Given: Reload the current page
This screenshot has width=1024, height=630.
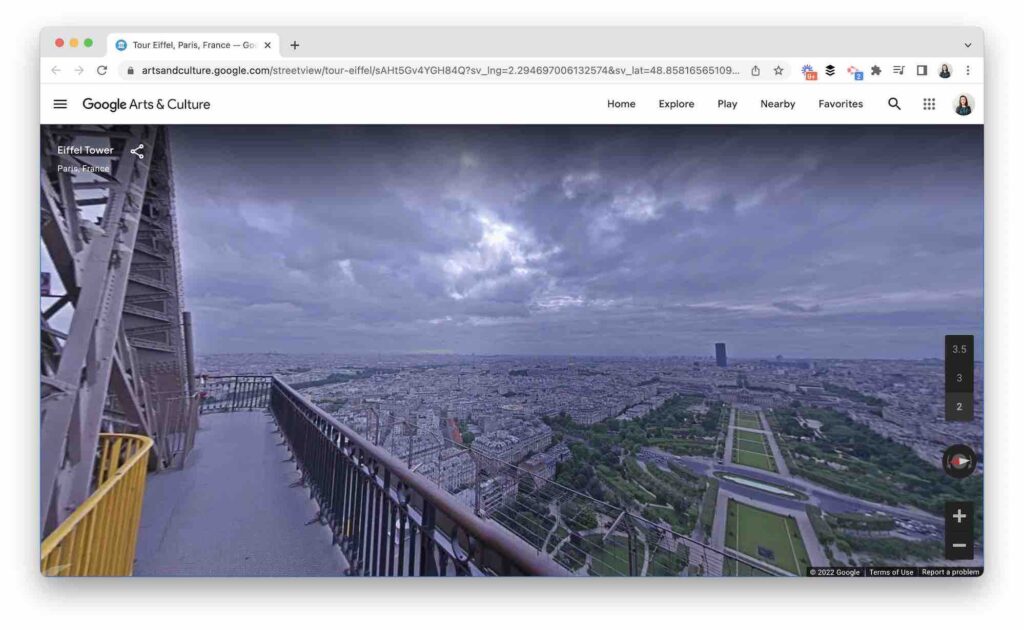Looking at the screenshot, I should [x=103, y=70].
